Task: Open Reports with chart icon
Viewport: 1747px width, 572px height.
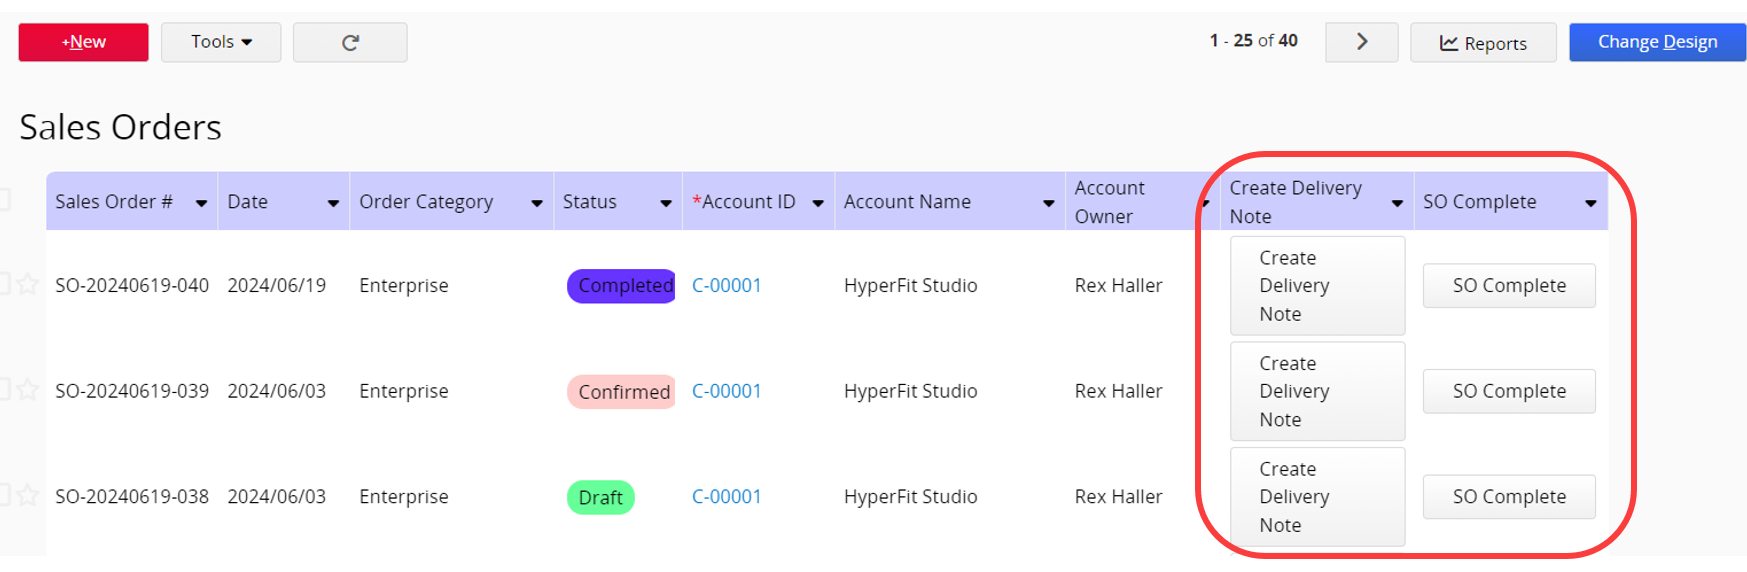Action: pos(1483,43)
